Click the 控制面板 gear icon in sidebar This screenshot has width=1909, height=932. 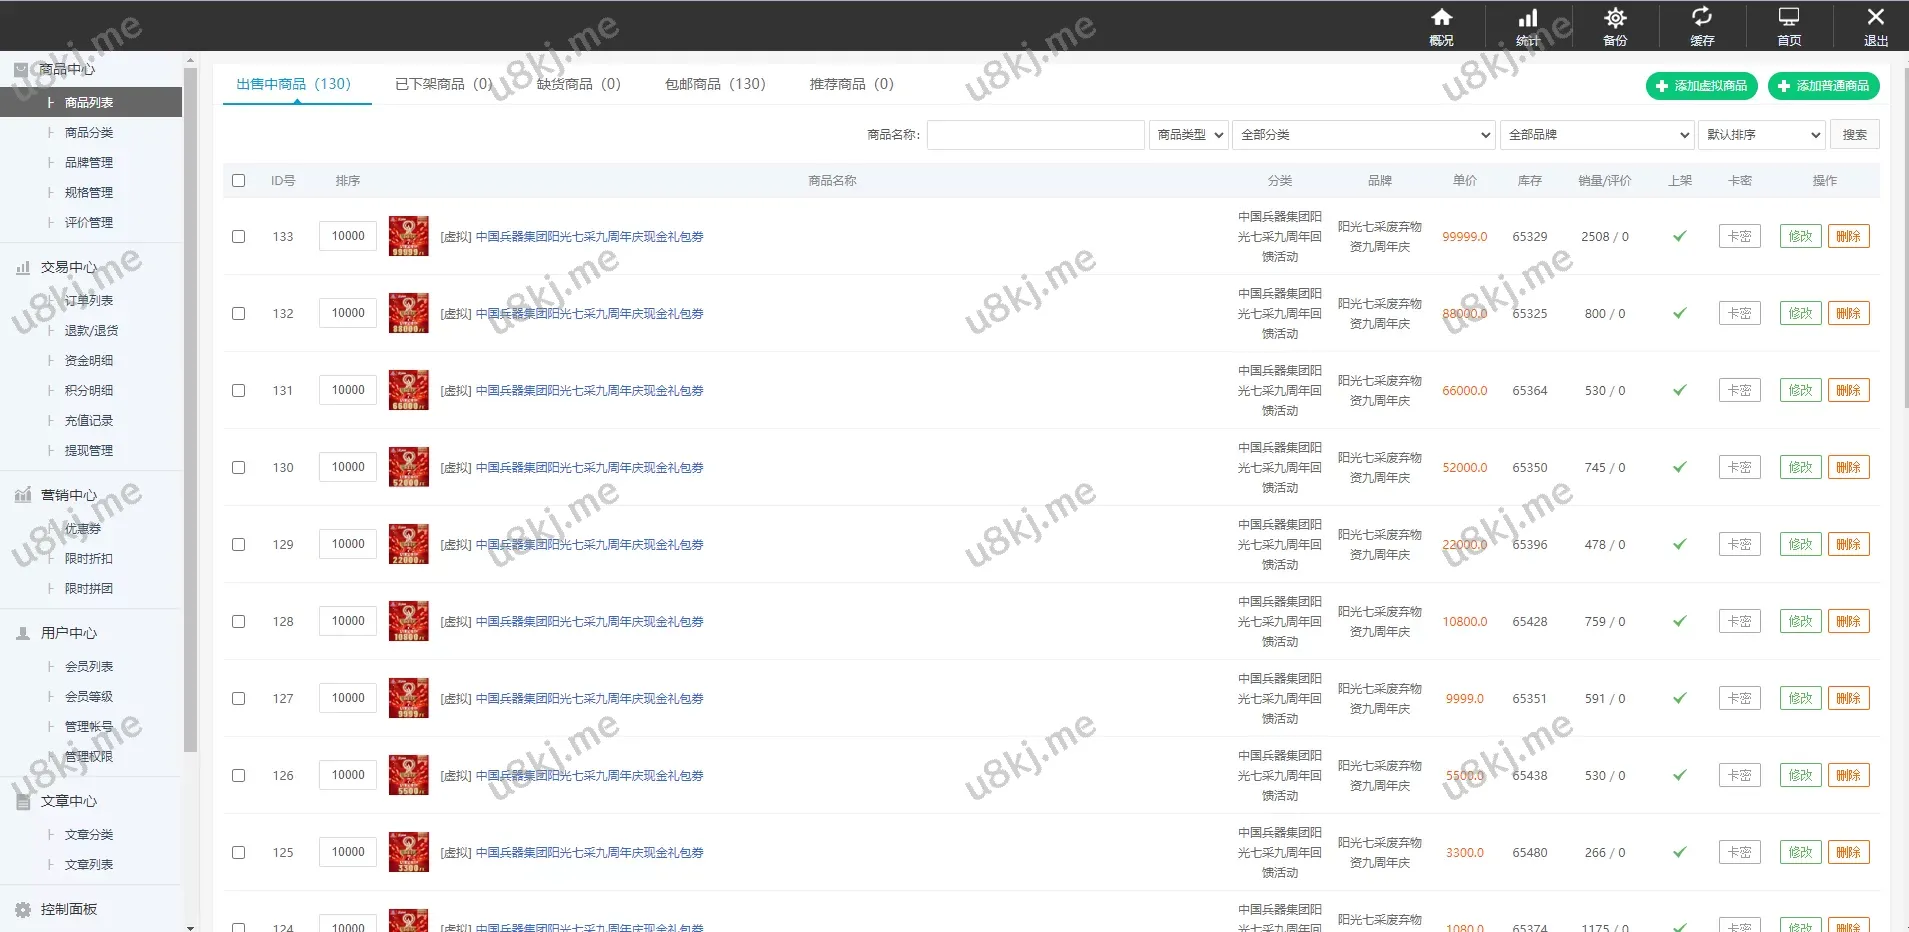(x=23, y=910)
